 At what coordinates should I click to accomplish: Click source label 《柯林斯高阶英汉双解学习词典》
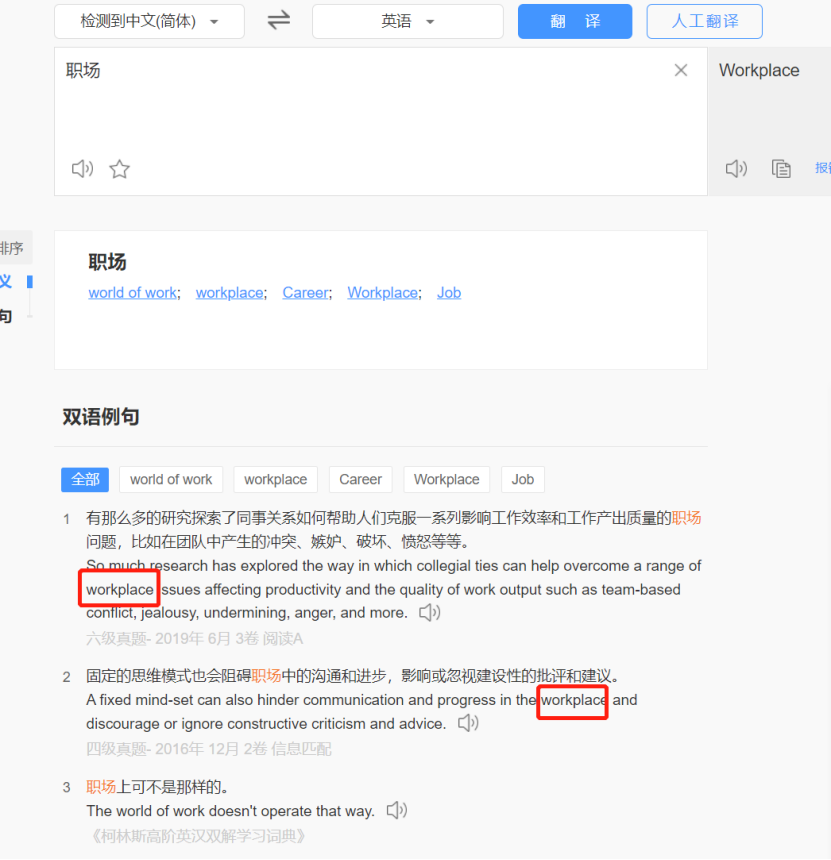[197, 836]
